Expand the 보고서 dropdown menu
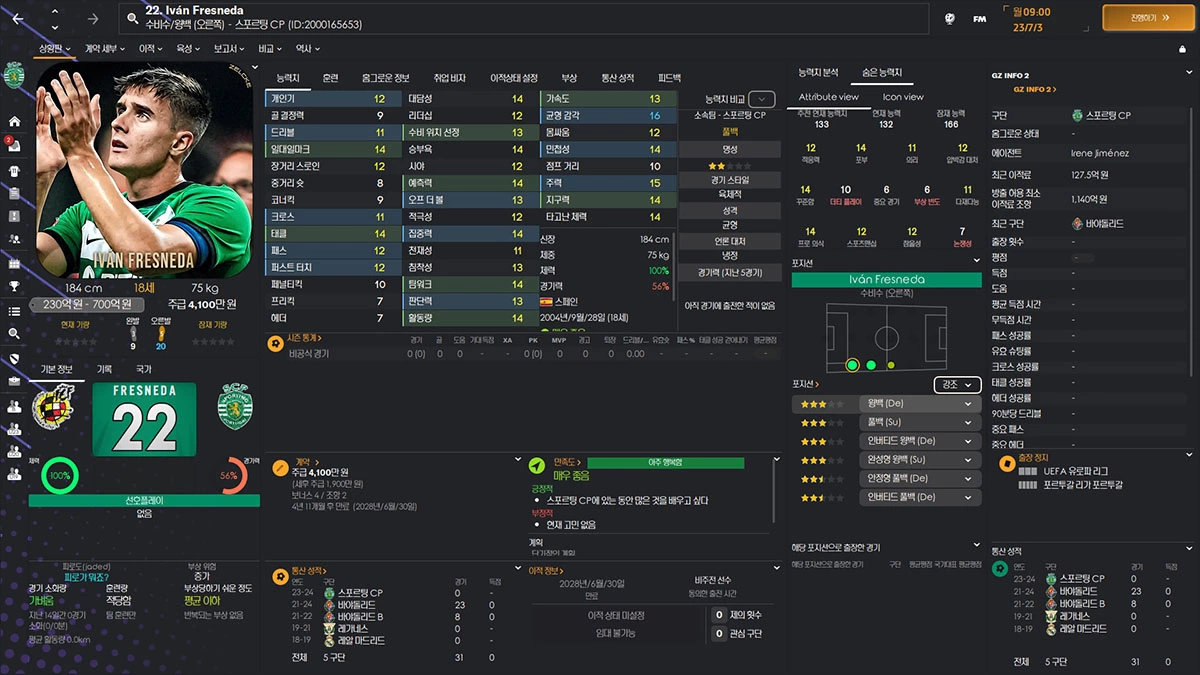 (230, 48)
